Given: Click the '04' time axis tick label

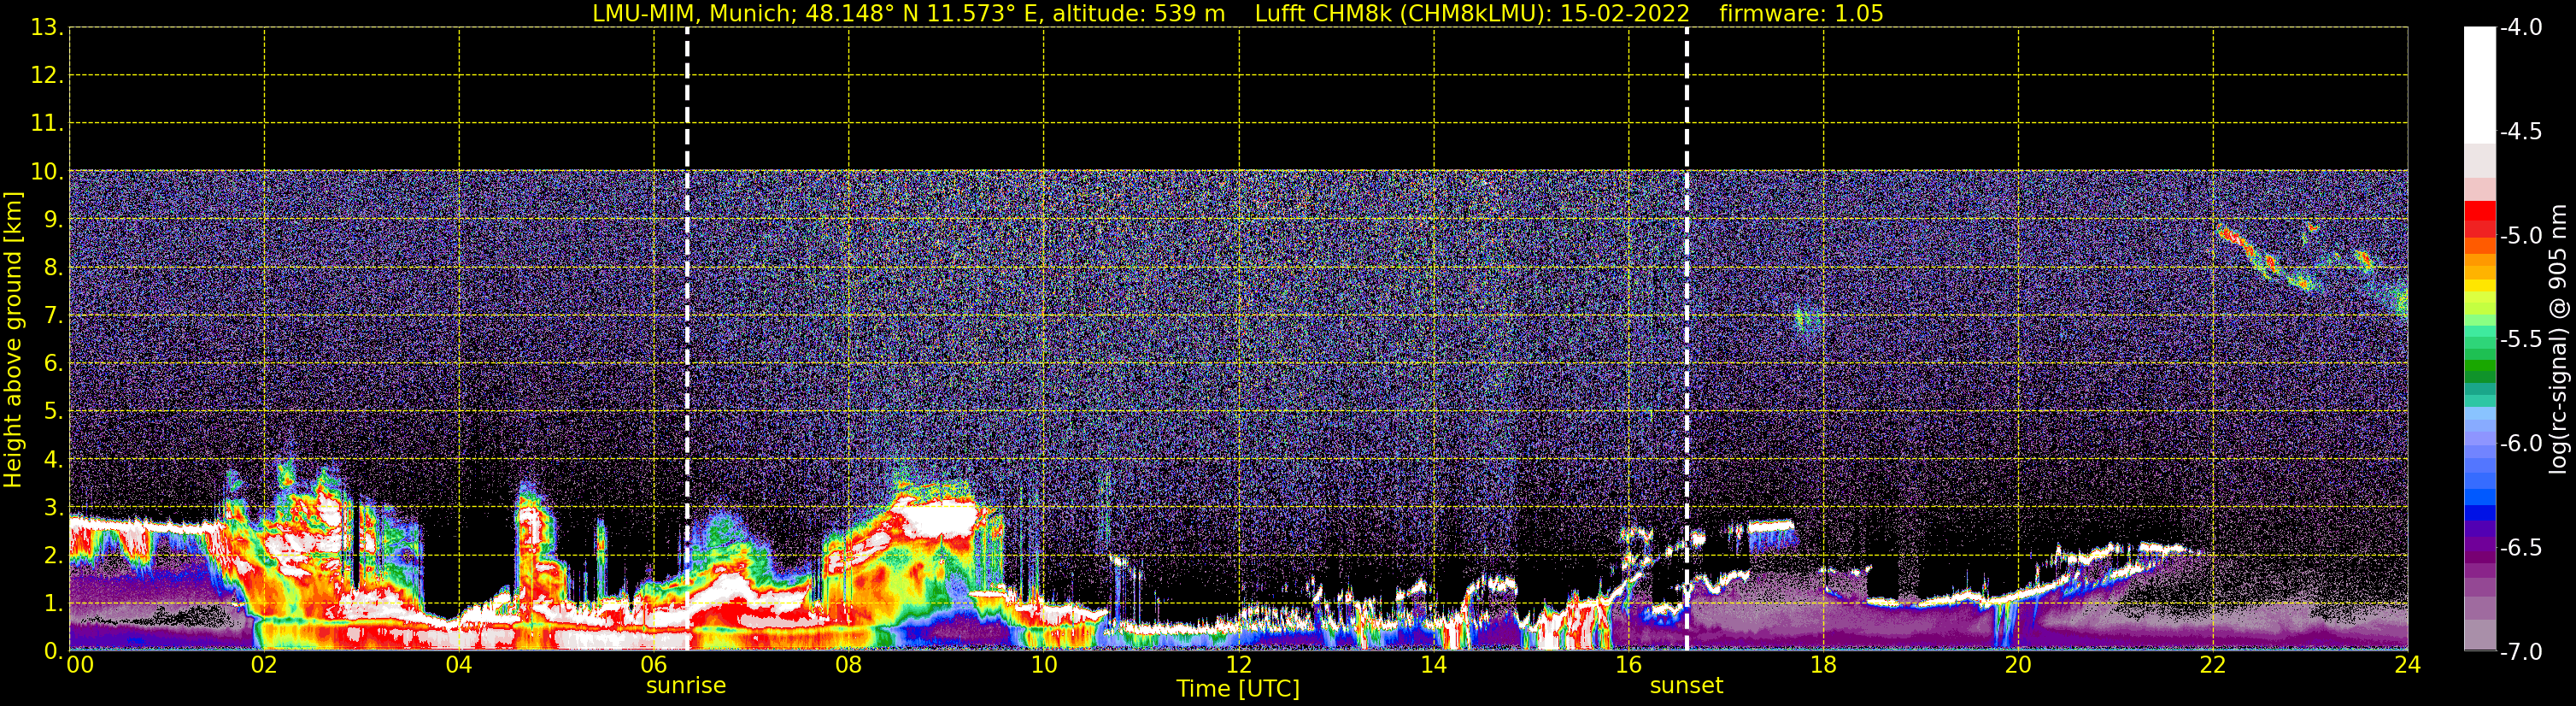Looking at the screenshot, I should tap(459, 665).
